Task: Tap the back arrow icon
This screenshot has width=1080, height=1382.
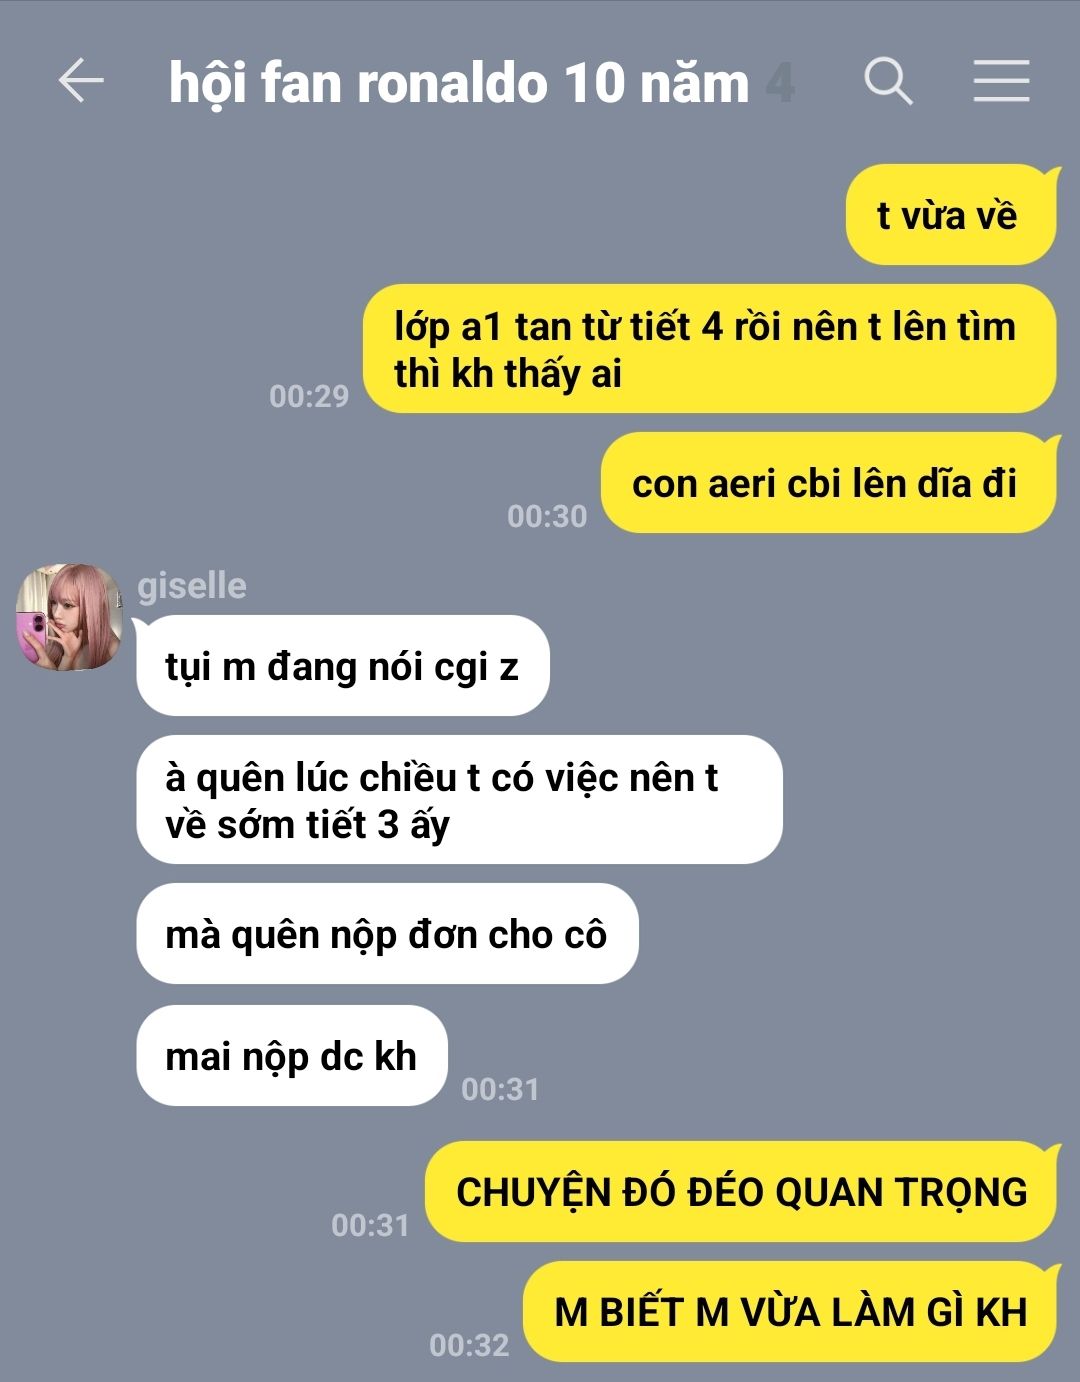Action: click(81, 81)
